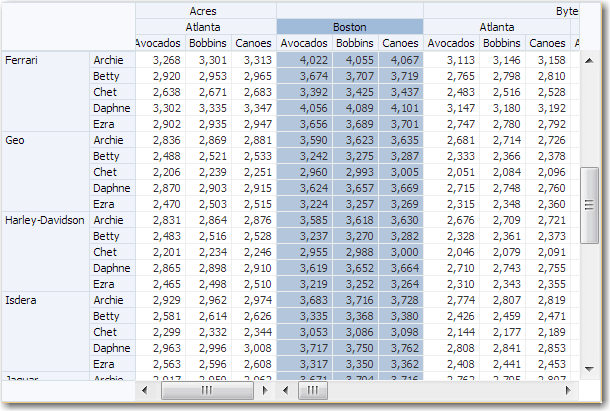Viewport: 610px width, 411px height.
Task: Click the cell with value 3,313
Action: click(254, 60)
